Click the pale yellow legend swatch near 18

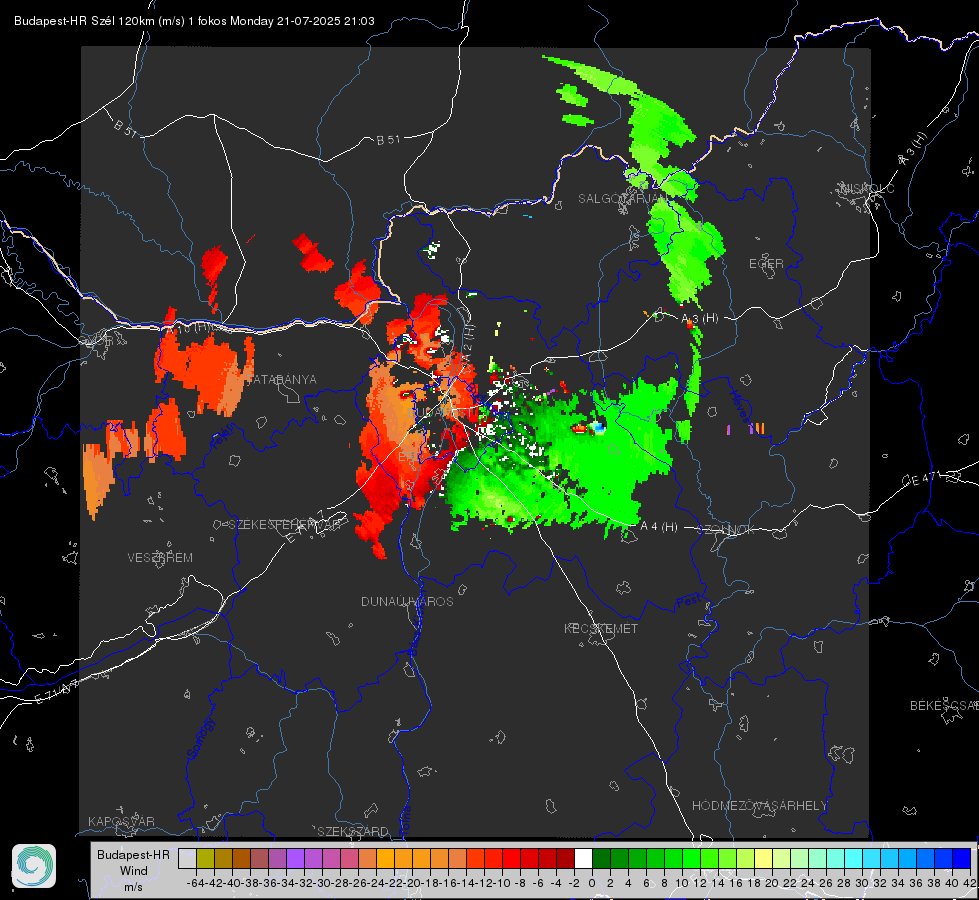click(764, 858)
